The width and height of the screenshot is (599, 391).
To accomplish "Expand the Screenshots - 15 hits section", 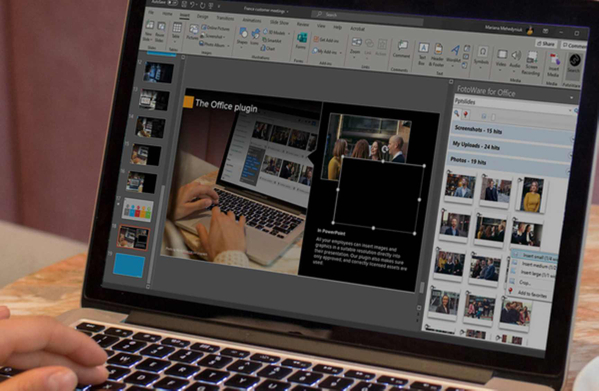I will tap(512, 132).
